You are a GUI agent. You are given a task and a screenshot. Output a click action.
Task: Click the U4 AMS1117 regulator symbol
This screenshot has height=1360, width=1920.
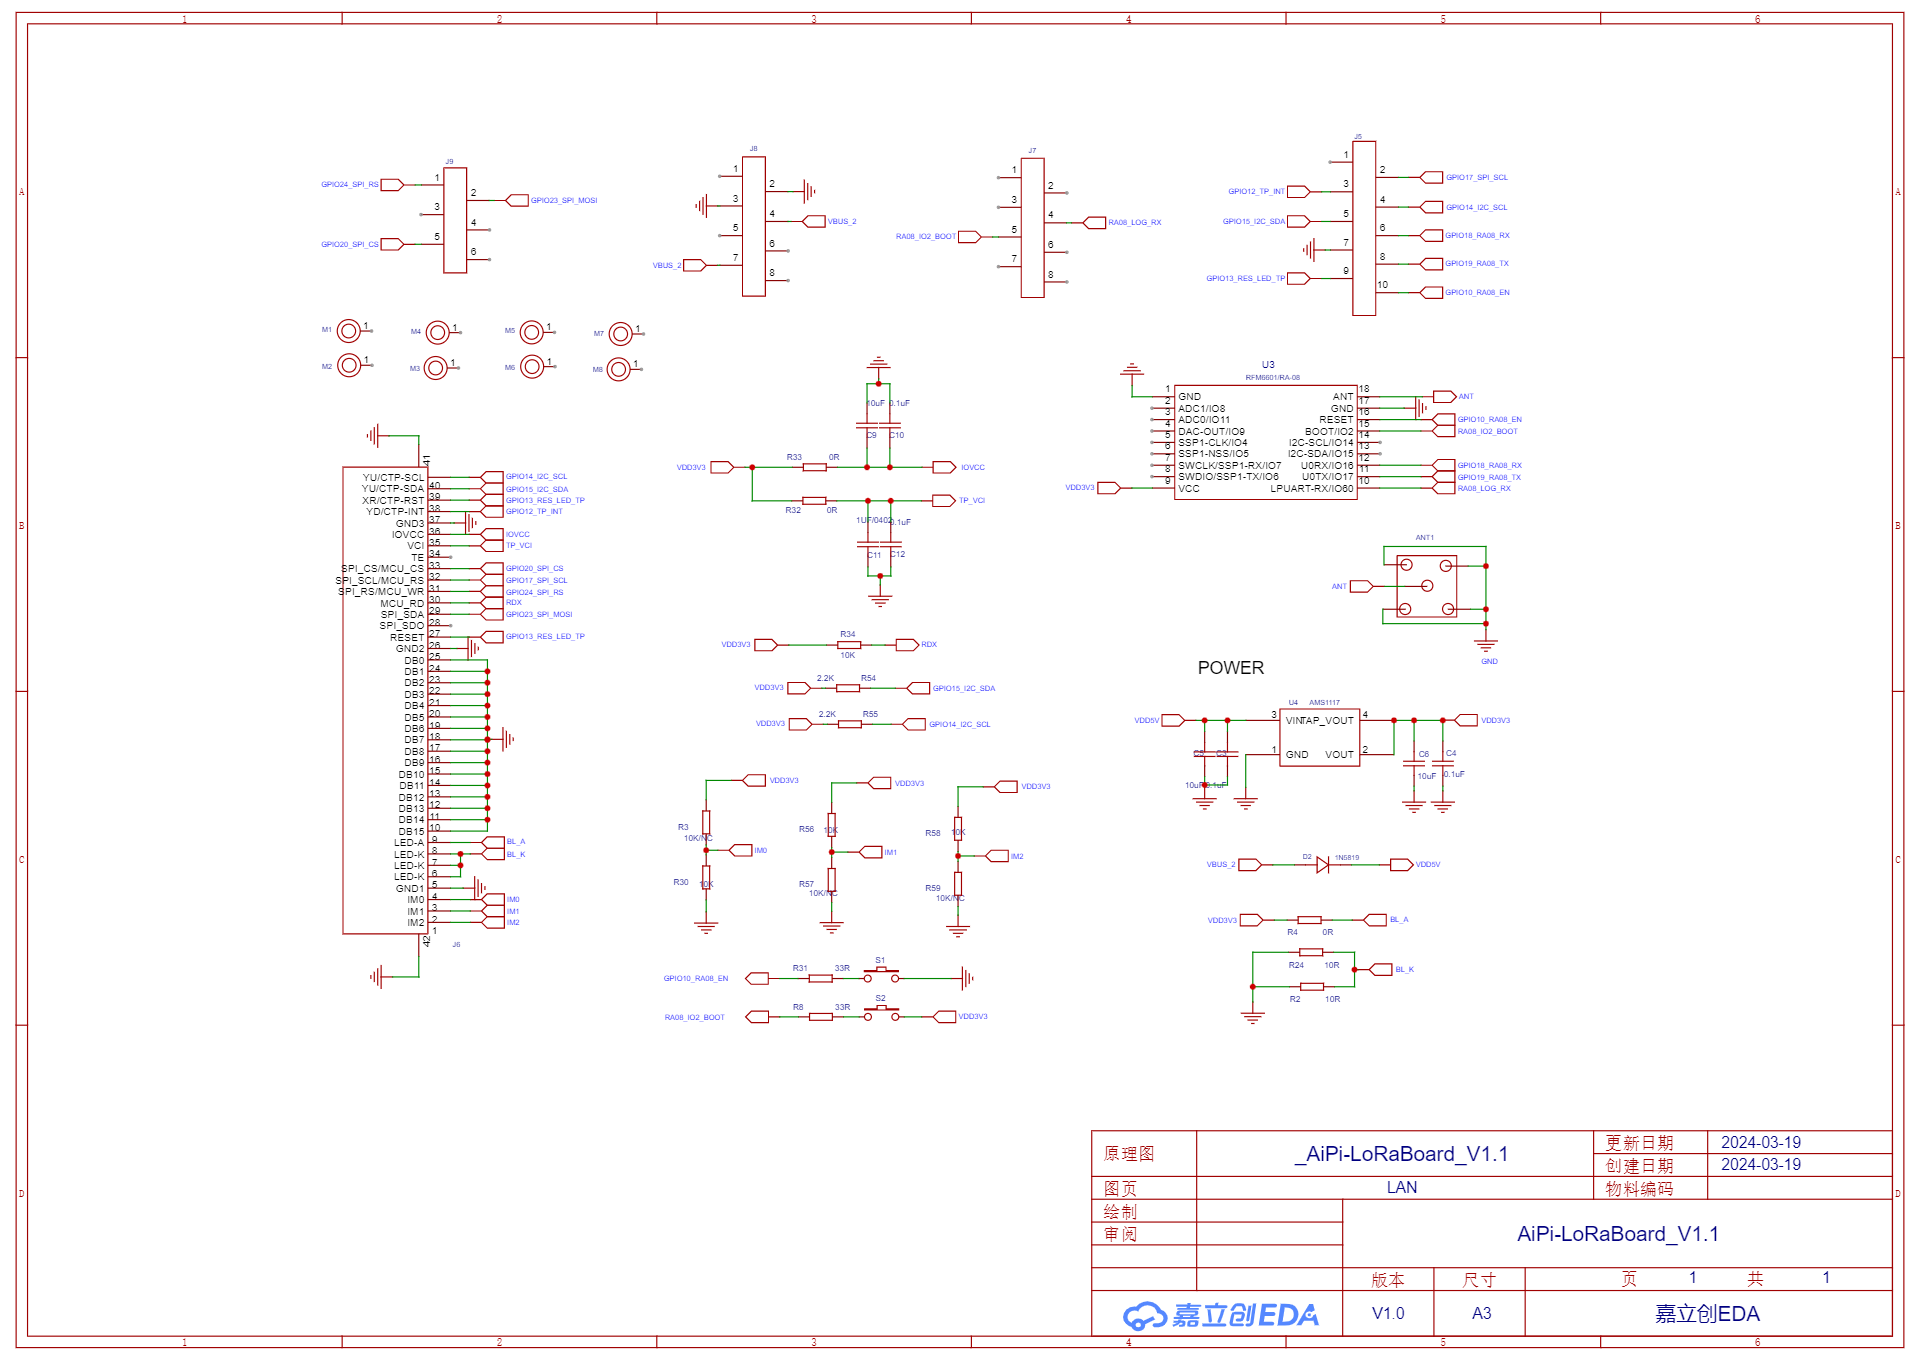[1319, 738]
